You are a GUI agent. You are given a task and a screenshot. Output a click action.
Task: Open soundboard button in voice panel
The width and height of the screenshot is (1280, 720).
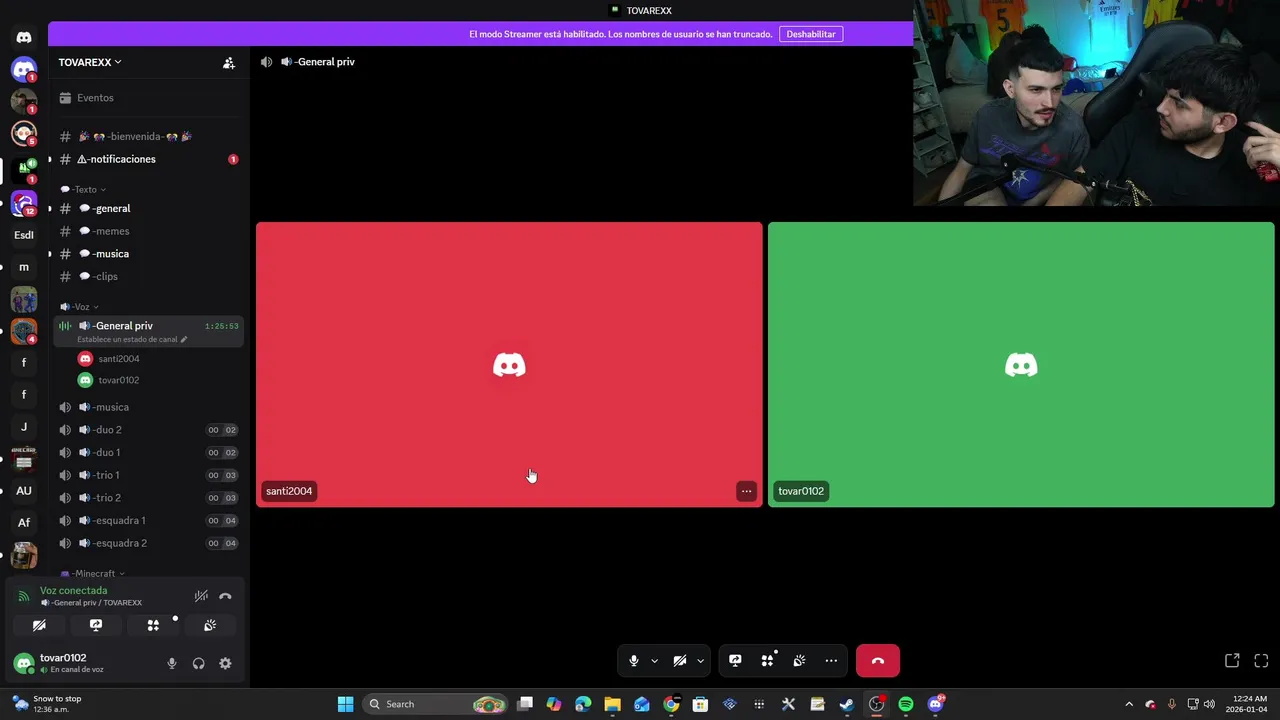tap(210, 625)
